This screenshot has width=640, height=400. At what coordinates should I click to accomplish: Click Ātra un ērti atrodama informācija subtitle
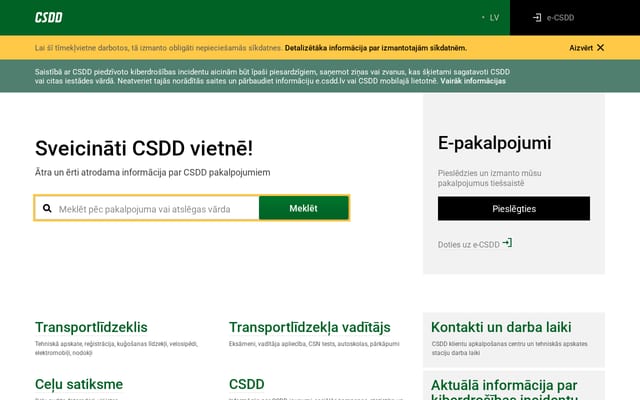(152, 172)
